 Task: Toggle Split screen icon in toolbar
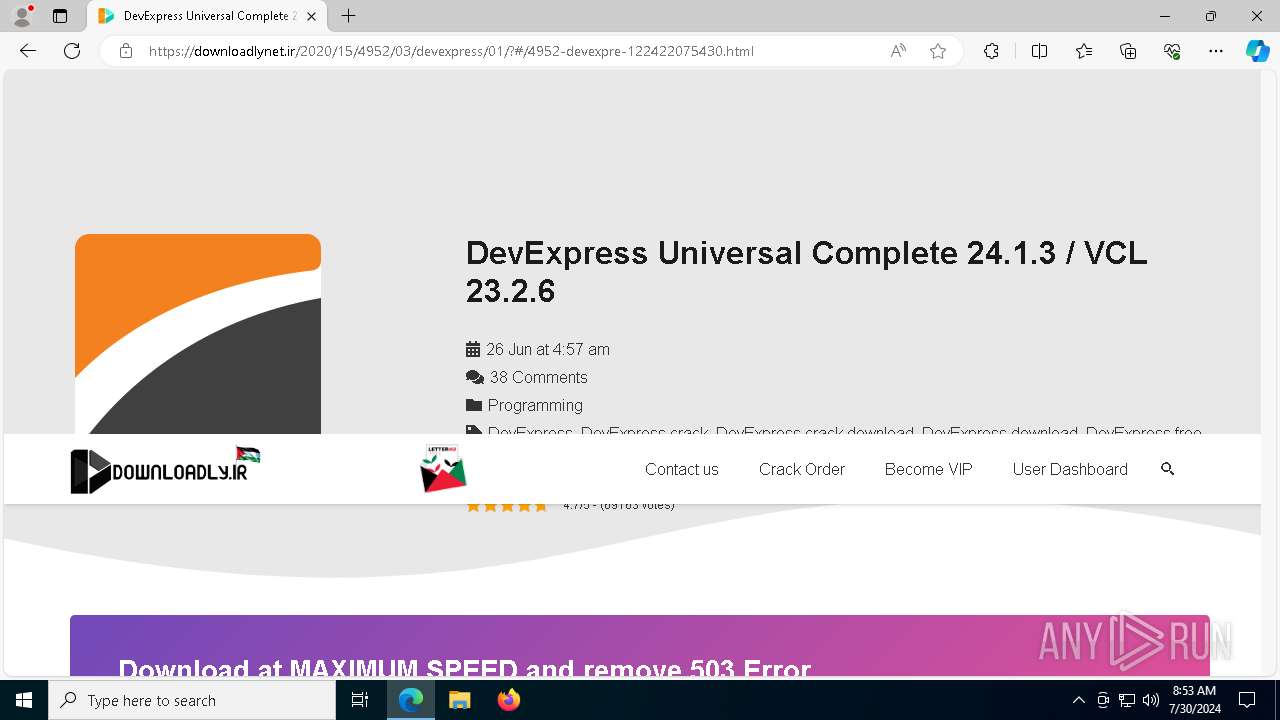point(1039,51)
